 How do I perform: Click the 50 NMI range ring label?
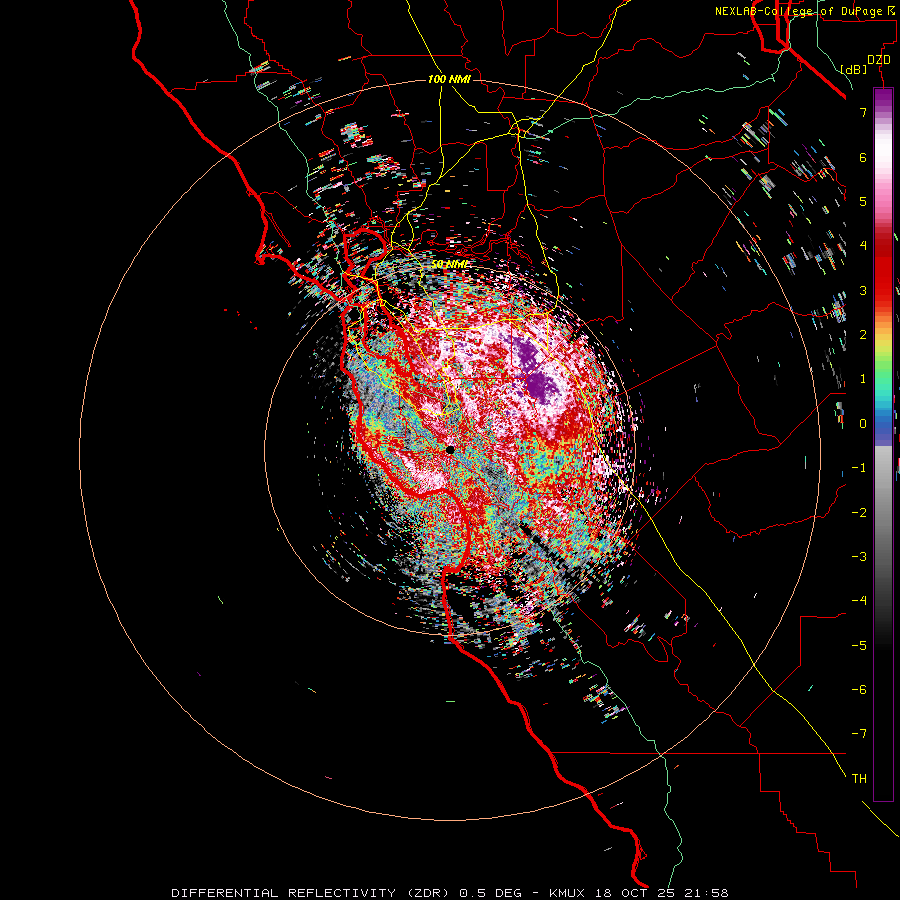(x=449, y=264)
